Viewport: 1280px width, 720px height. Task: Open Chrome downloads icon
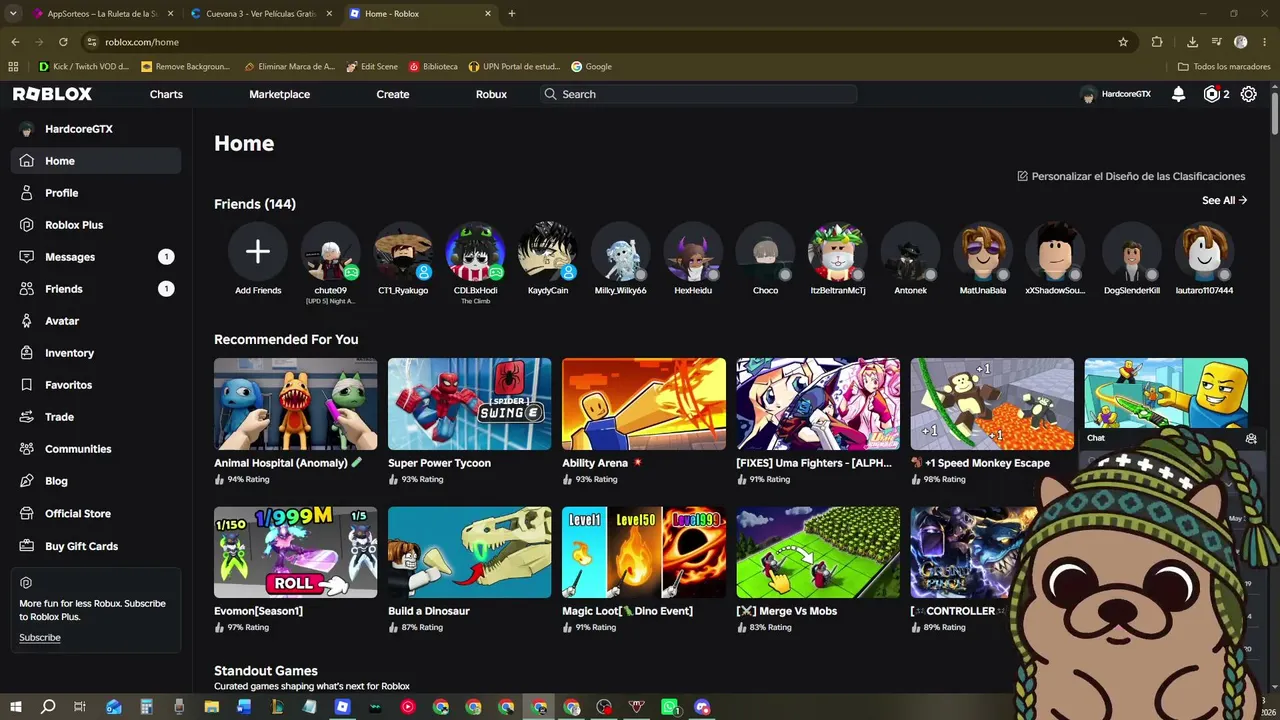pyautogui.click(x=1192, y=42)
